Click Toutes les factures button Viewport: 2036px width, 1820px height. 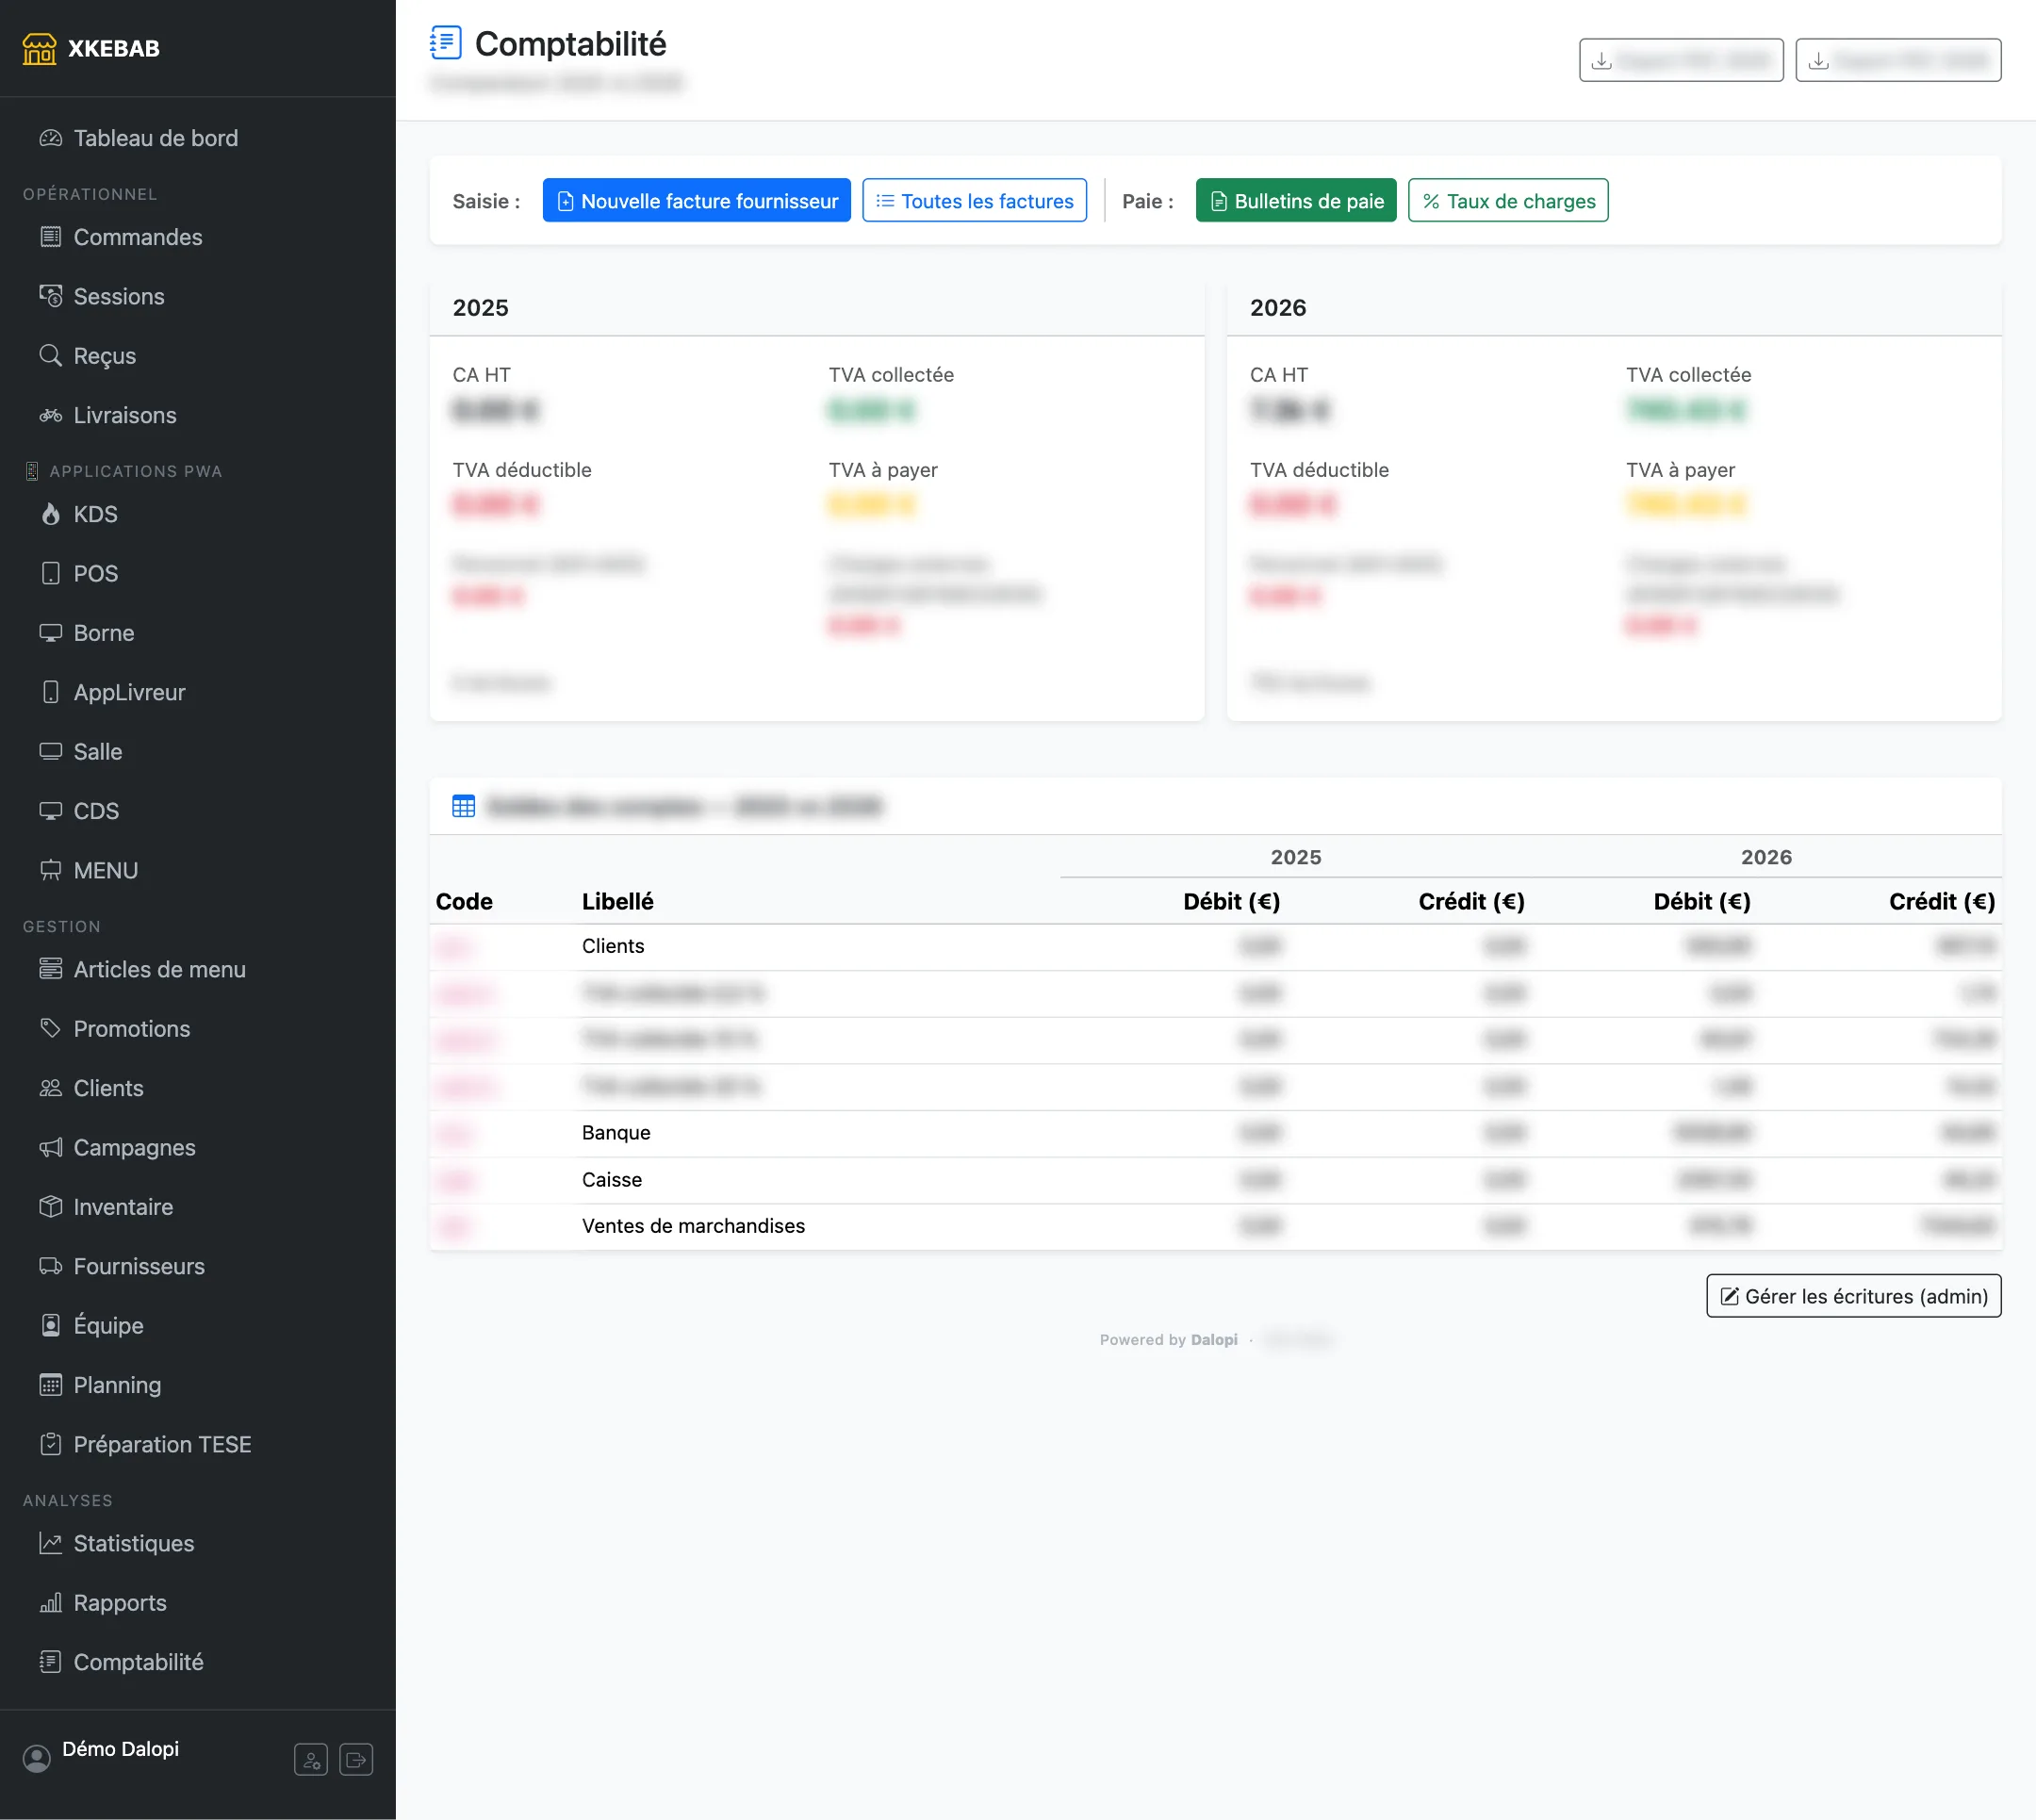coord(974,201)
